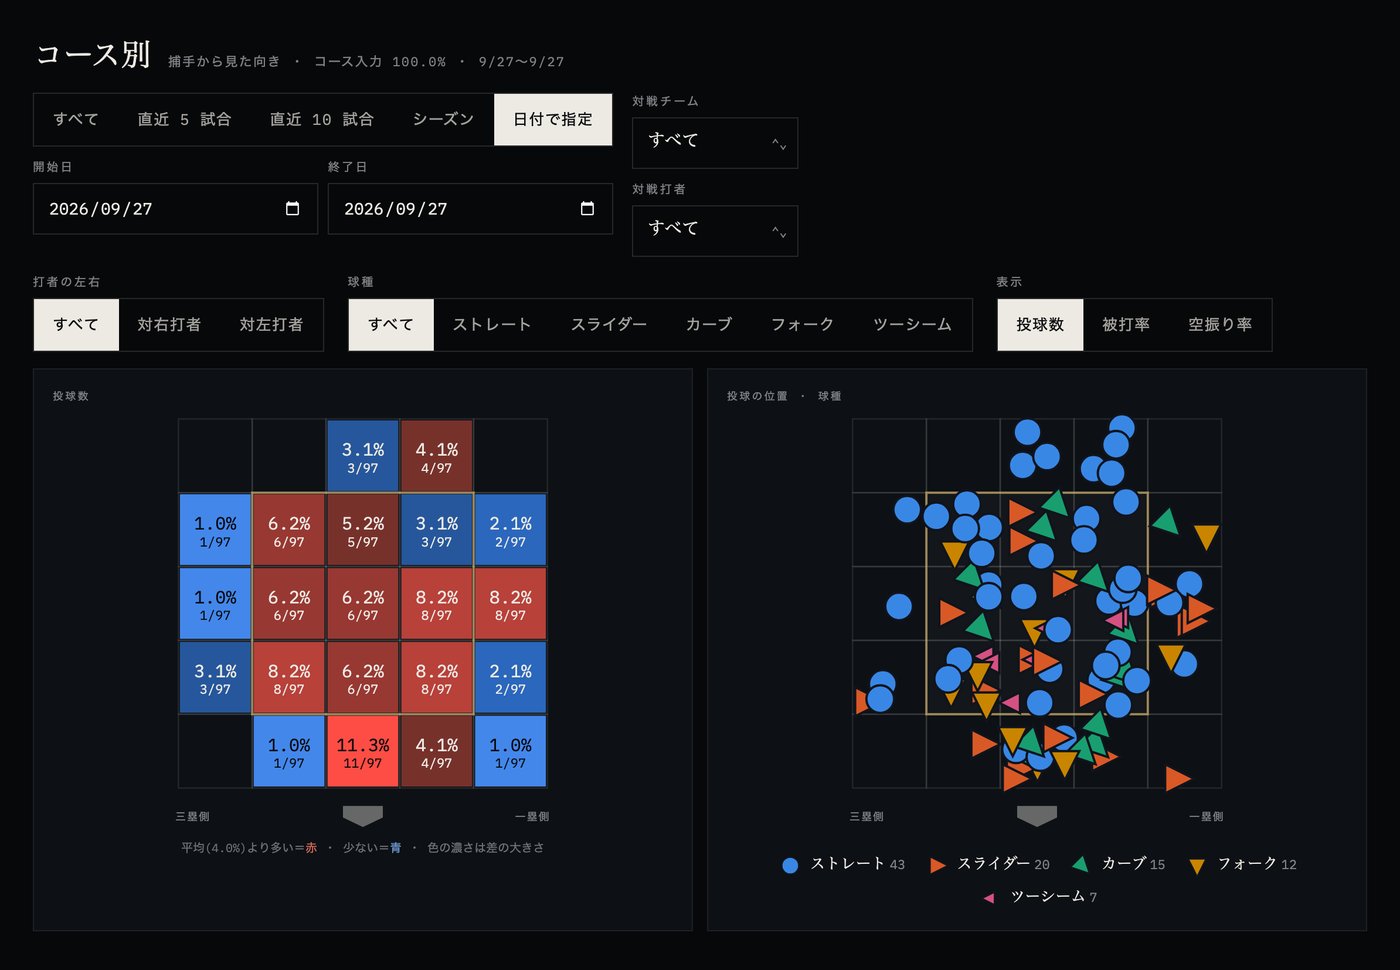
Task: Click the カーブ green triangle legend icon
Action: 1080,864
